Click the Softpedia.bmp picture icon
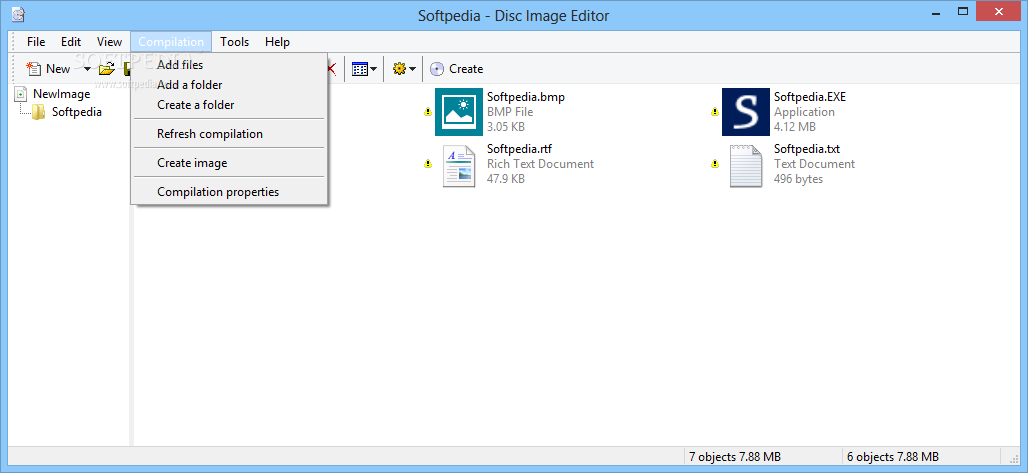 point(458,112)
